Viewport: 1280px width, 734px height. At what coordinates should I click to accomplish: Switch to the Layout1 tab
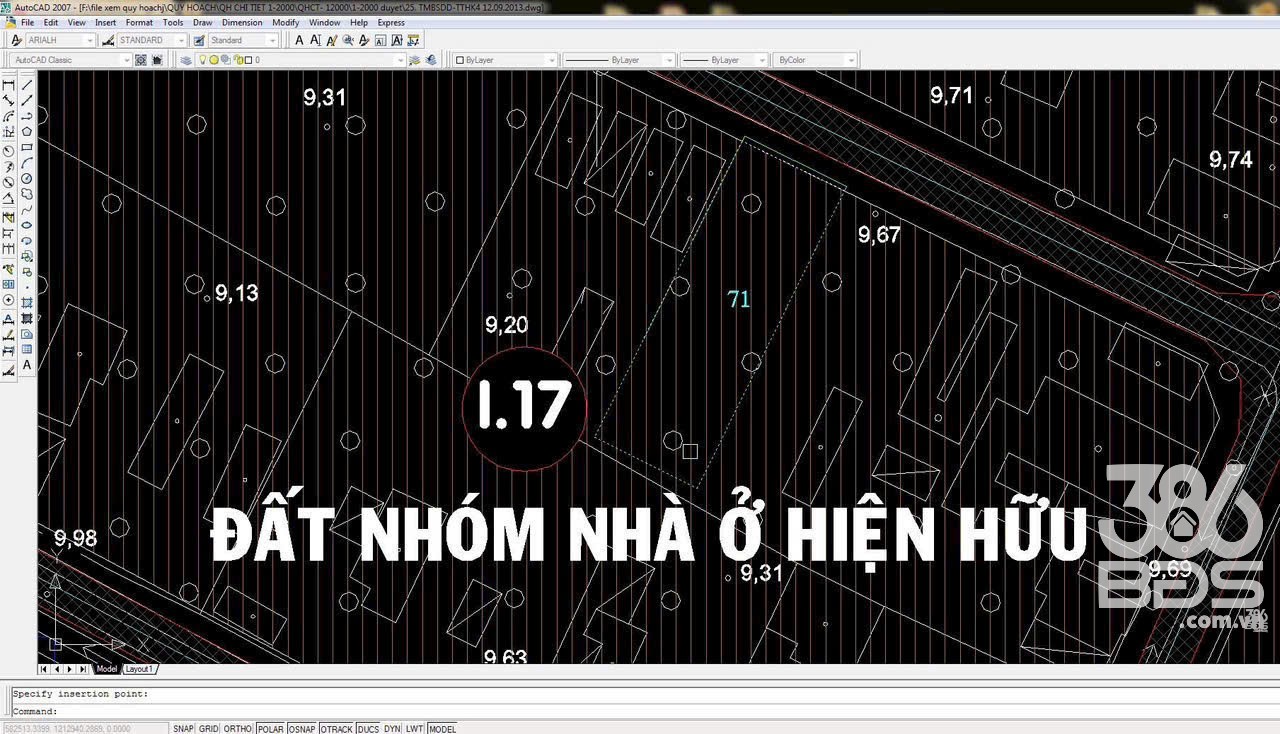tap(139, 669)
